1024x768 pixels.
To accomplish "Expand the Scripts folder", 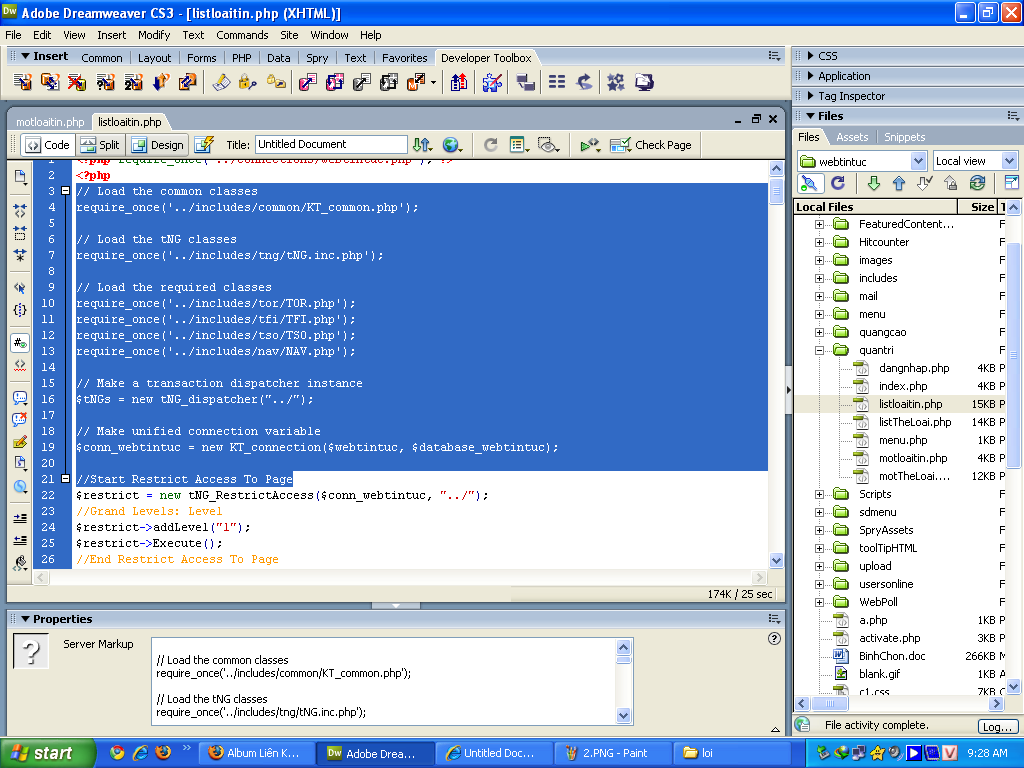I will click(x=819, y=494).
